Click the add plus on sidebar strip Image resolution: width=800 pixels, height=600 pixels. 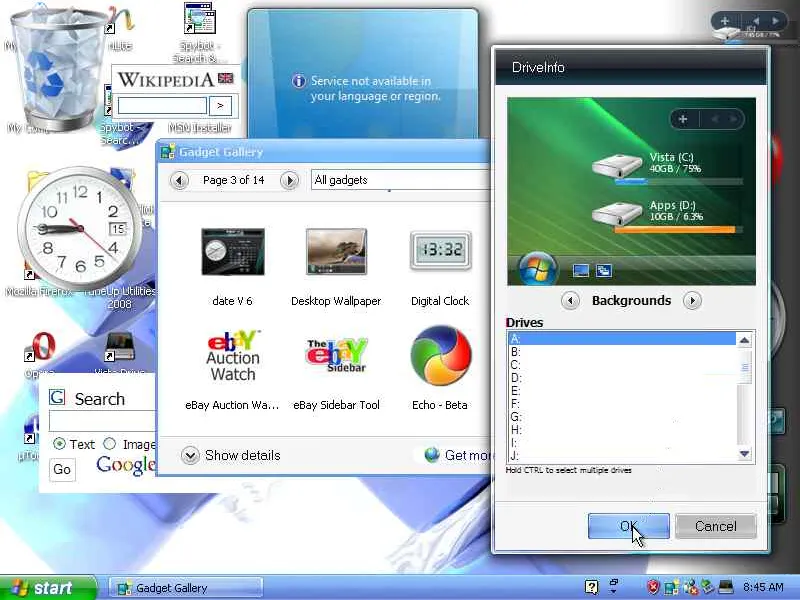click(724, 21)
